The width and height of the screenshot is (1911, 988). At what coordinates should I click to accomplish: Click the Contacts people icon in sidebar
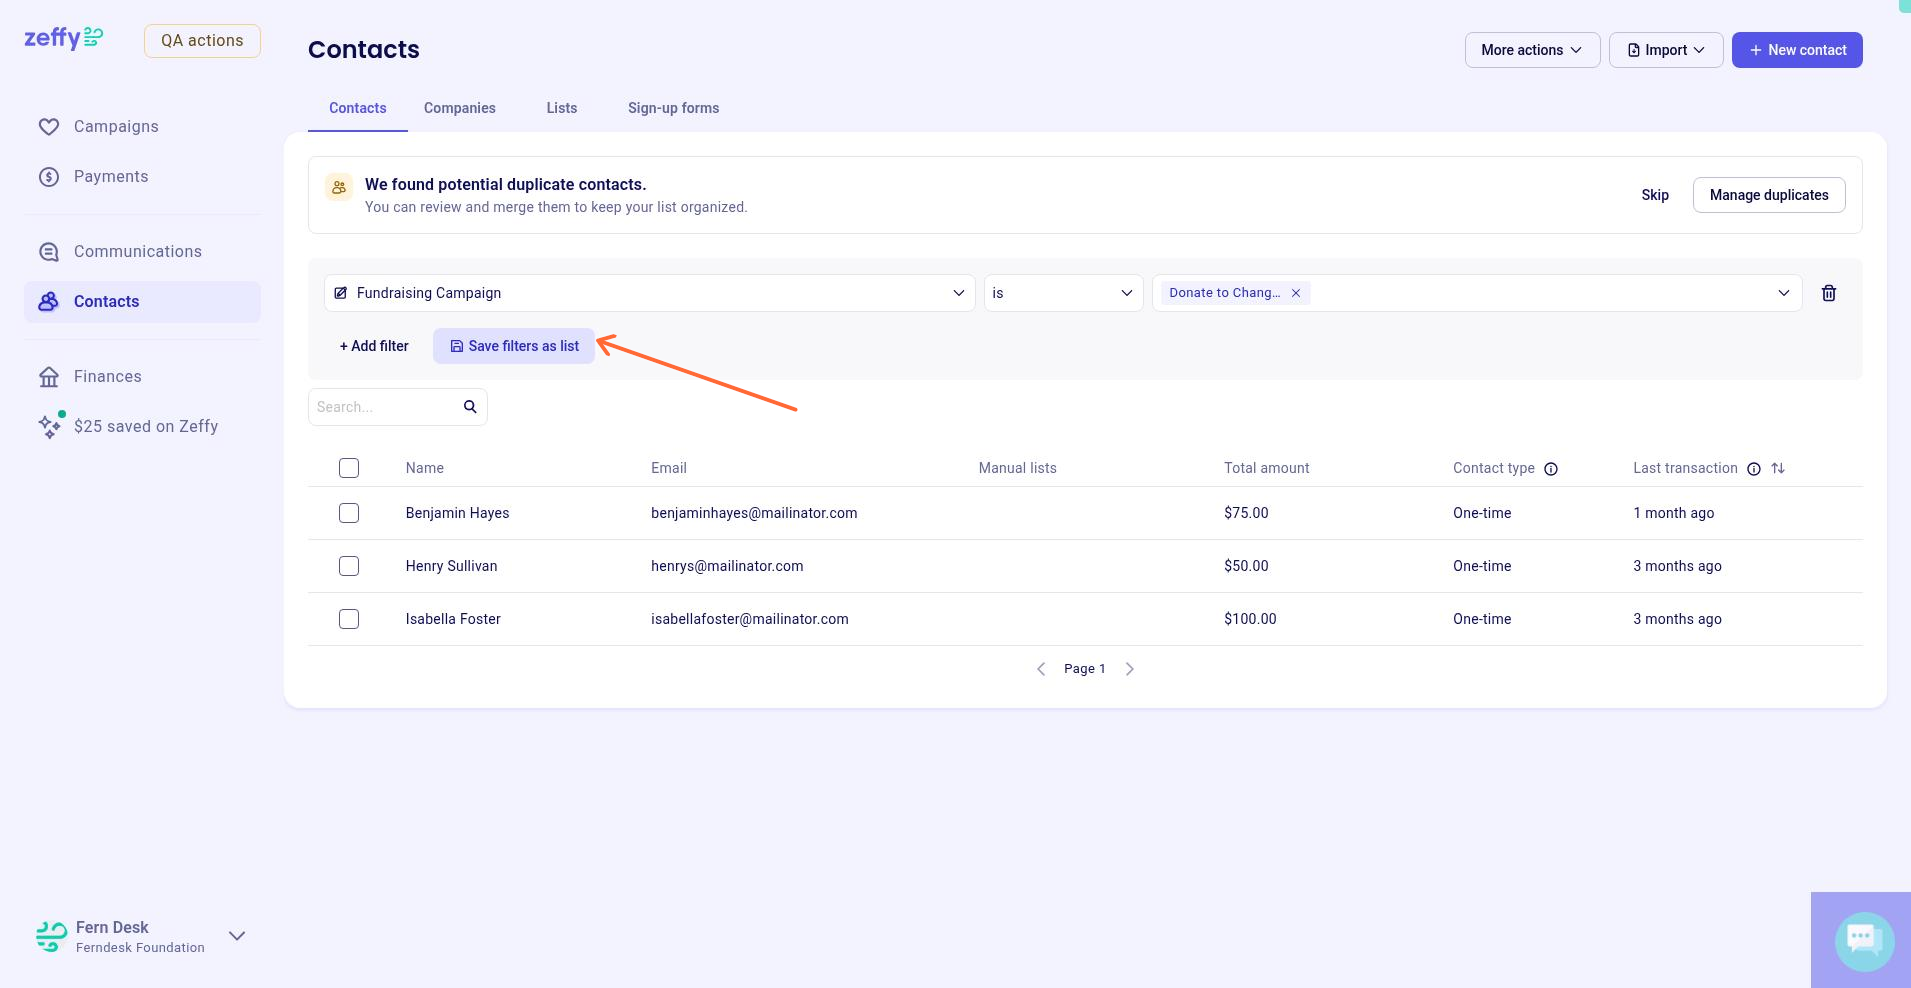click(49, 302)
